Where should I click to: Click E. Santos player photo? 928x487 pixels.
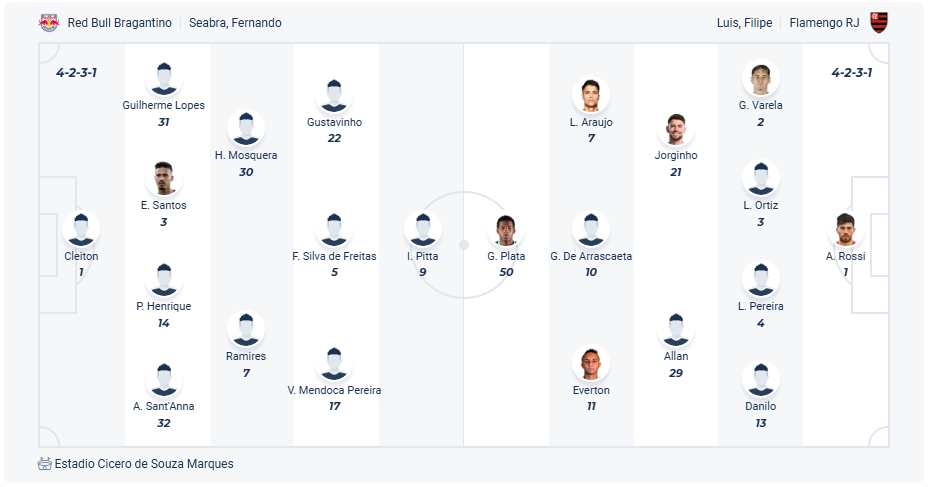click(x=163, y=179)
